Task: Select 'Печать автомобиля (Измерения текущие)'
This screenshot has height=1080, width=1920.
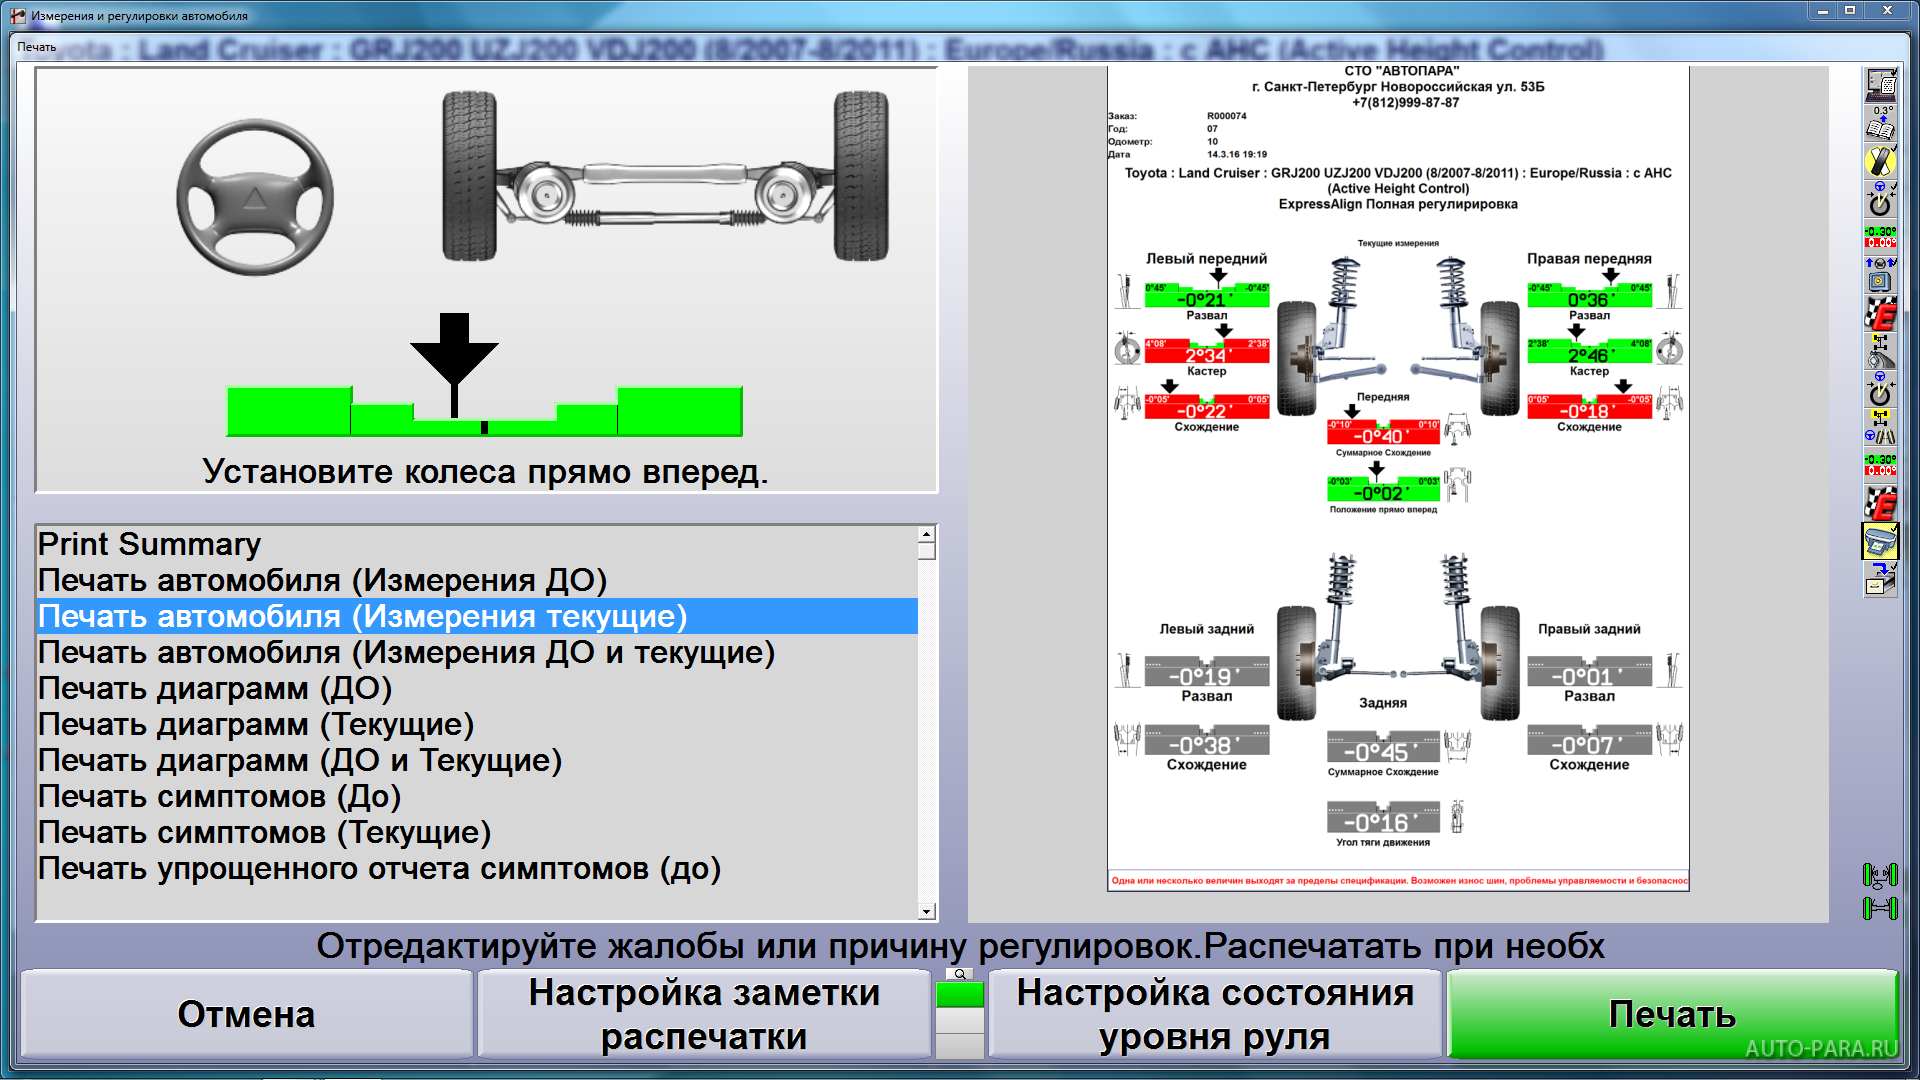Action: click(x=477, y=616)
